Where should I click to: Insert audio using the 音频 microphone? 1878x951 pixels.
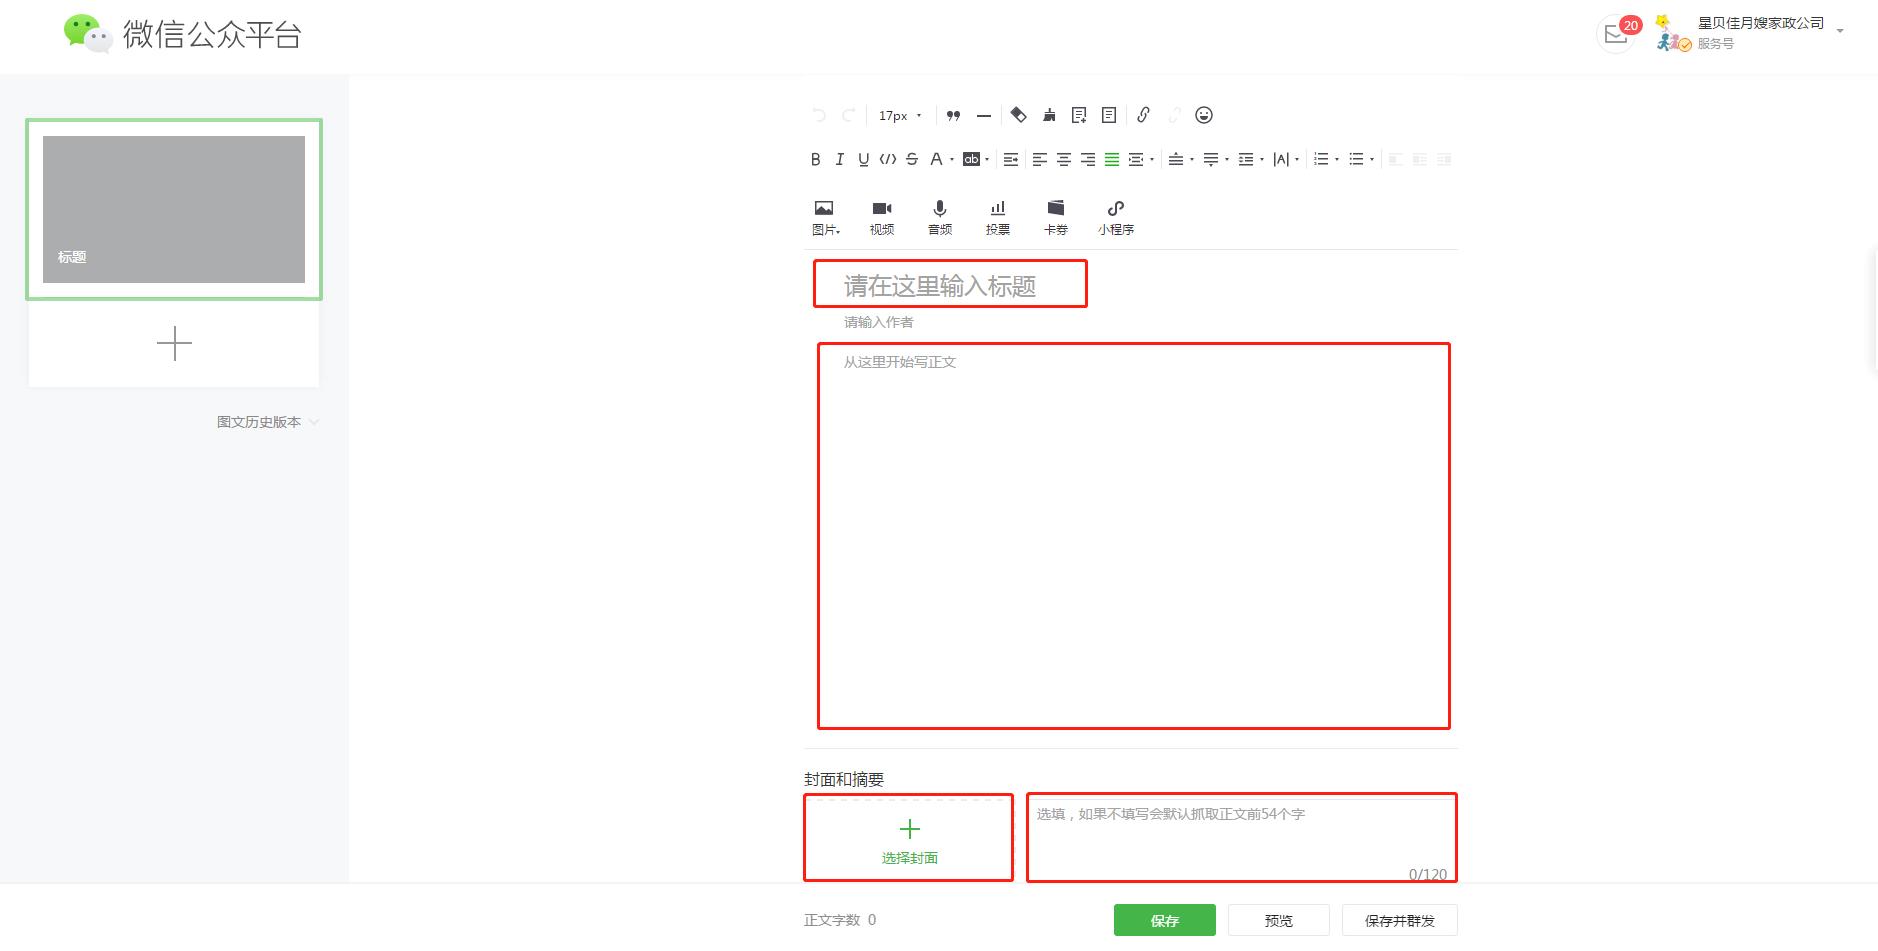tap(940, 217)
